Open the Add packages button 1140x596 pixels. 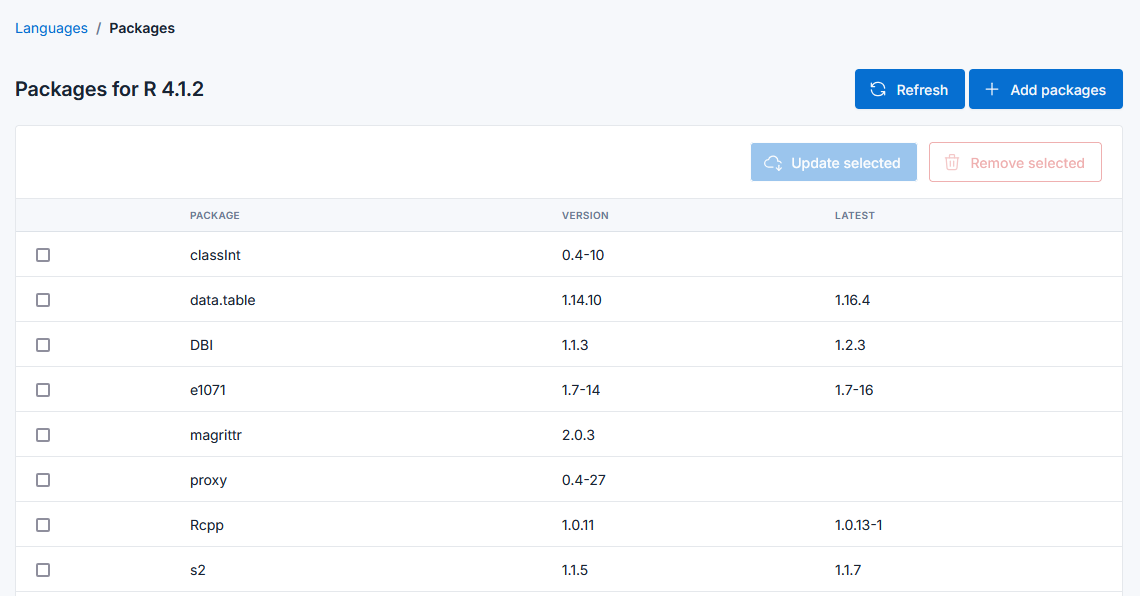[x=1046, y=89]
